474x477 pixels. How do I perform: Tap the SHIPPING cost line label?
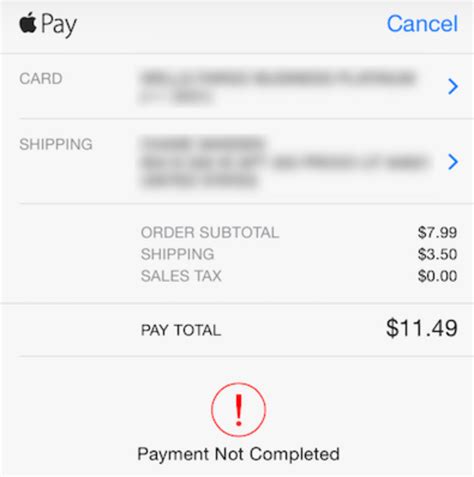[x=177, y=254]
